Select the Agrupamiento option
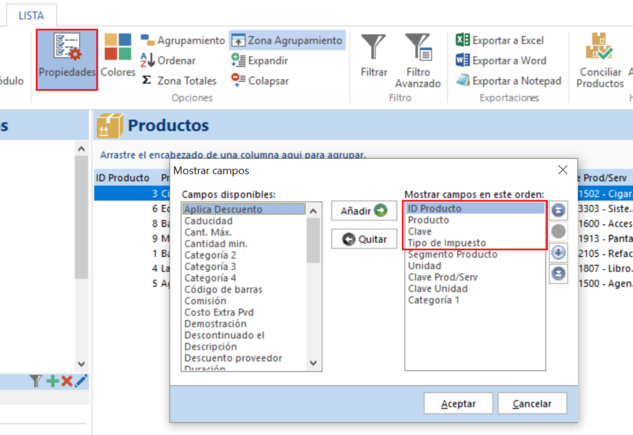The height and width of the screenshot is (435, 633). coord(182,40)
